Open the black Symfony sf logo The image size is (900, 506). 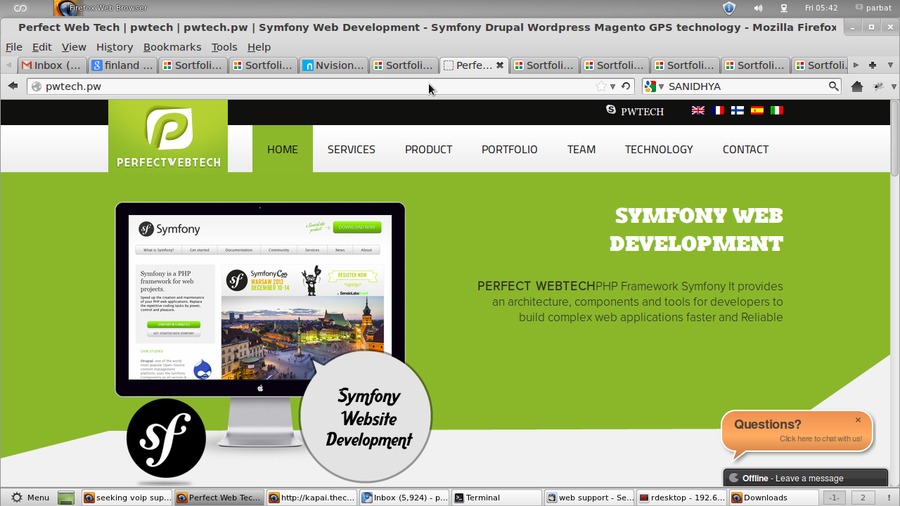coord(166,438)
